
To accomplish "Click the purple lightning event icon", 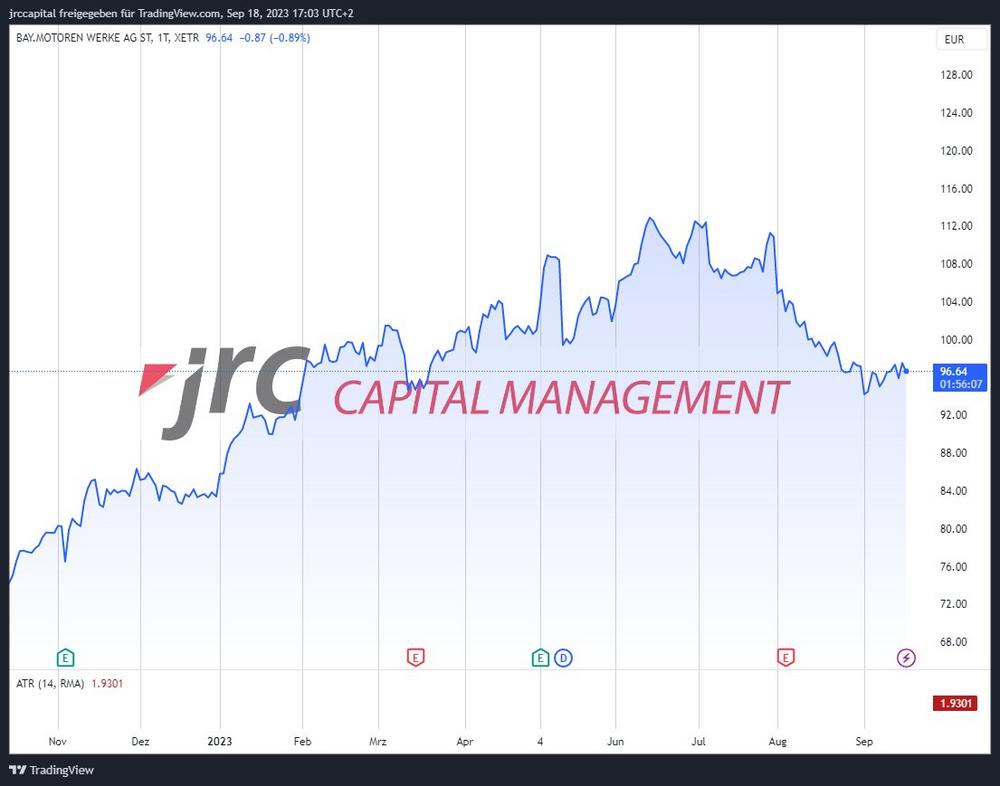I will pyautogui.click(x=906, y=657).
